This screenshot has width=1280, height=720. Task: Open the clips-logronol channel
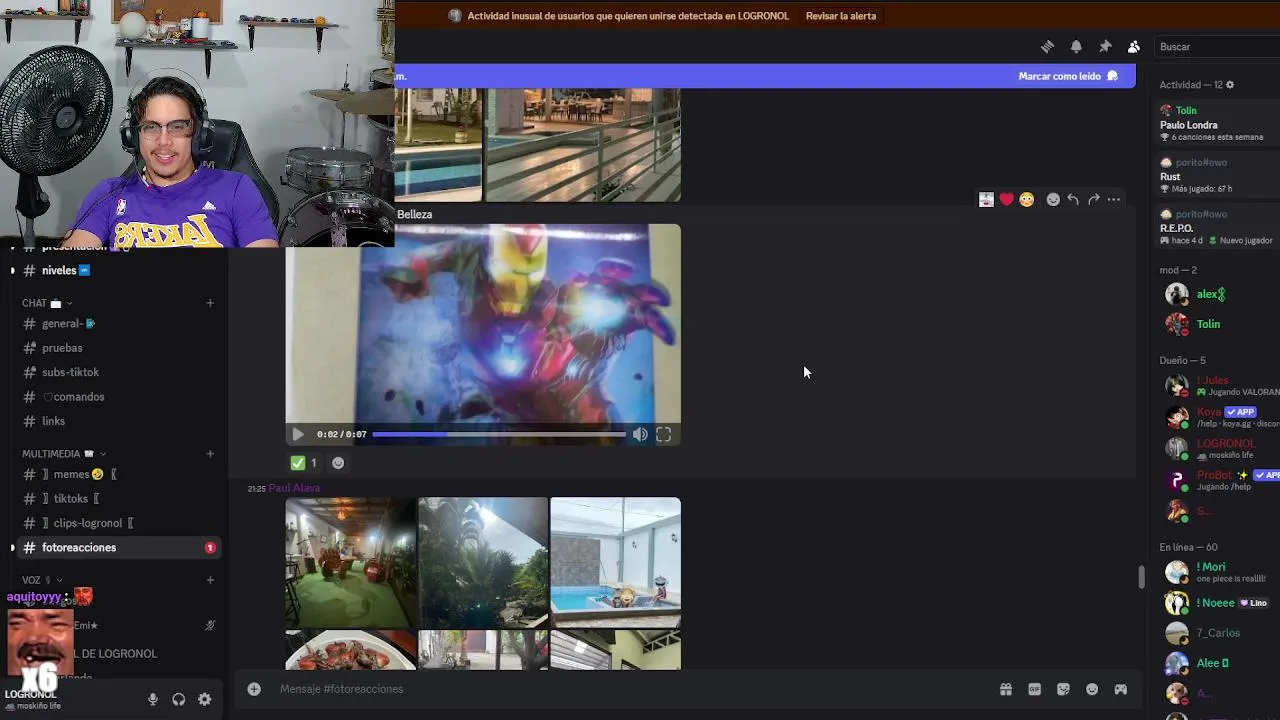(118, 523)
